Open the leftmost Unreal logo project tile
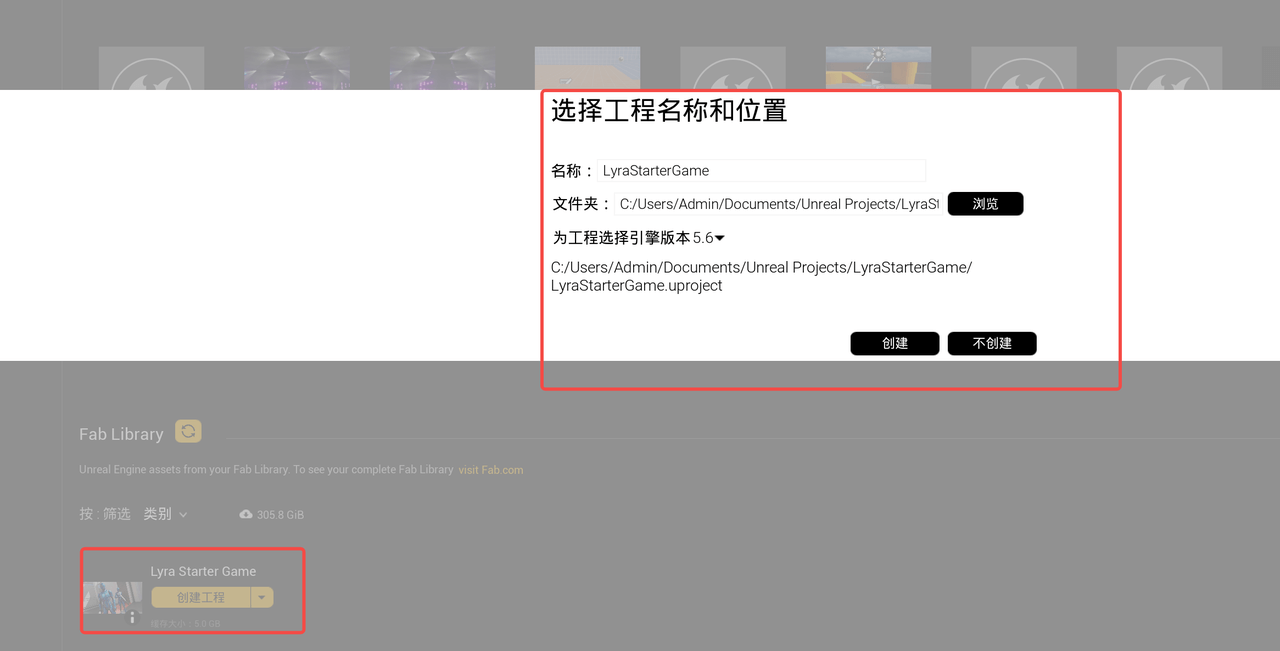Screen dimensions: 1280x651 point(151,69)
